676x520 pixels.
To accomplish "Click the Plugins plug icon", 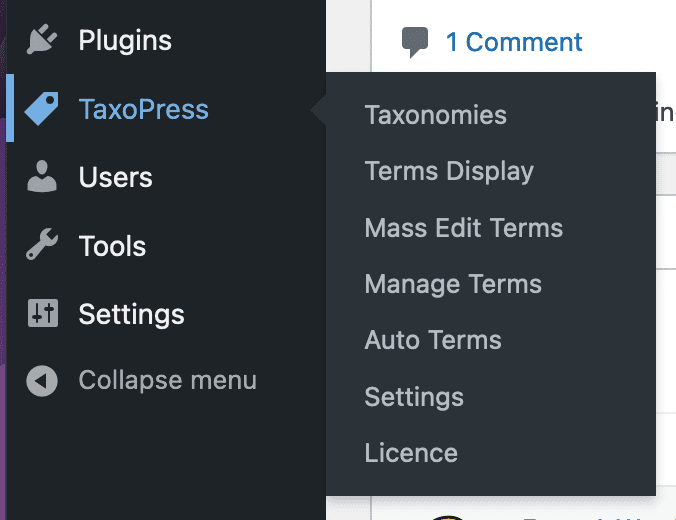I will click(x=41, y=39).
